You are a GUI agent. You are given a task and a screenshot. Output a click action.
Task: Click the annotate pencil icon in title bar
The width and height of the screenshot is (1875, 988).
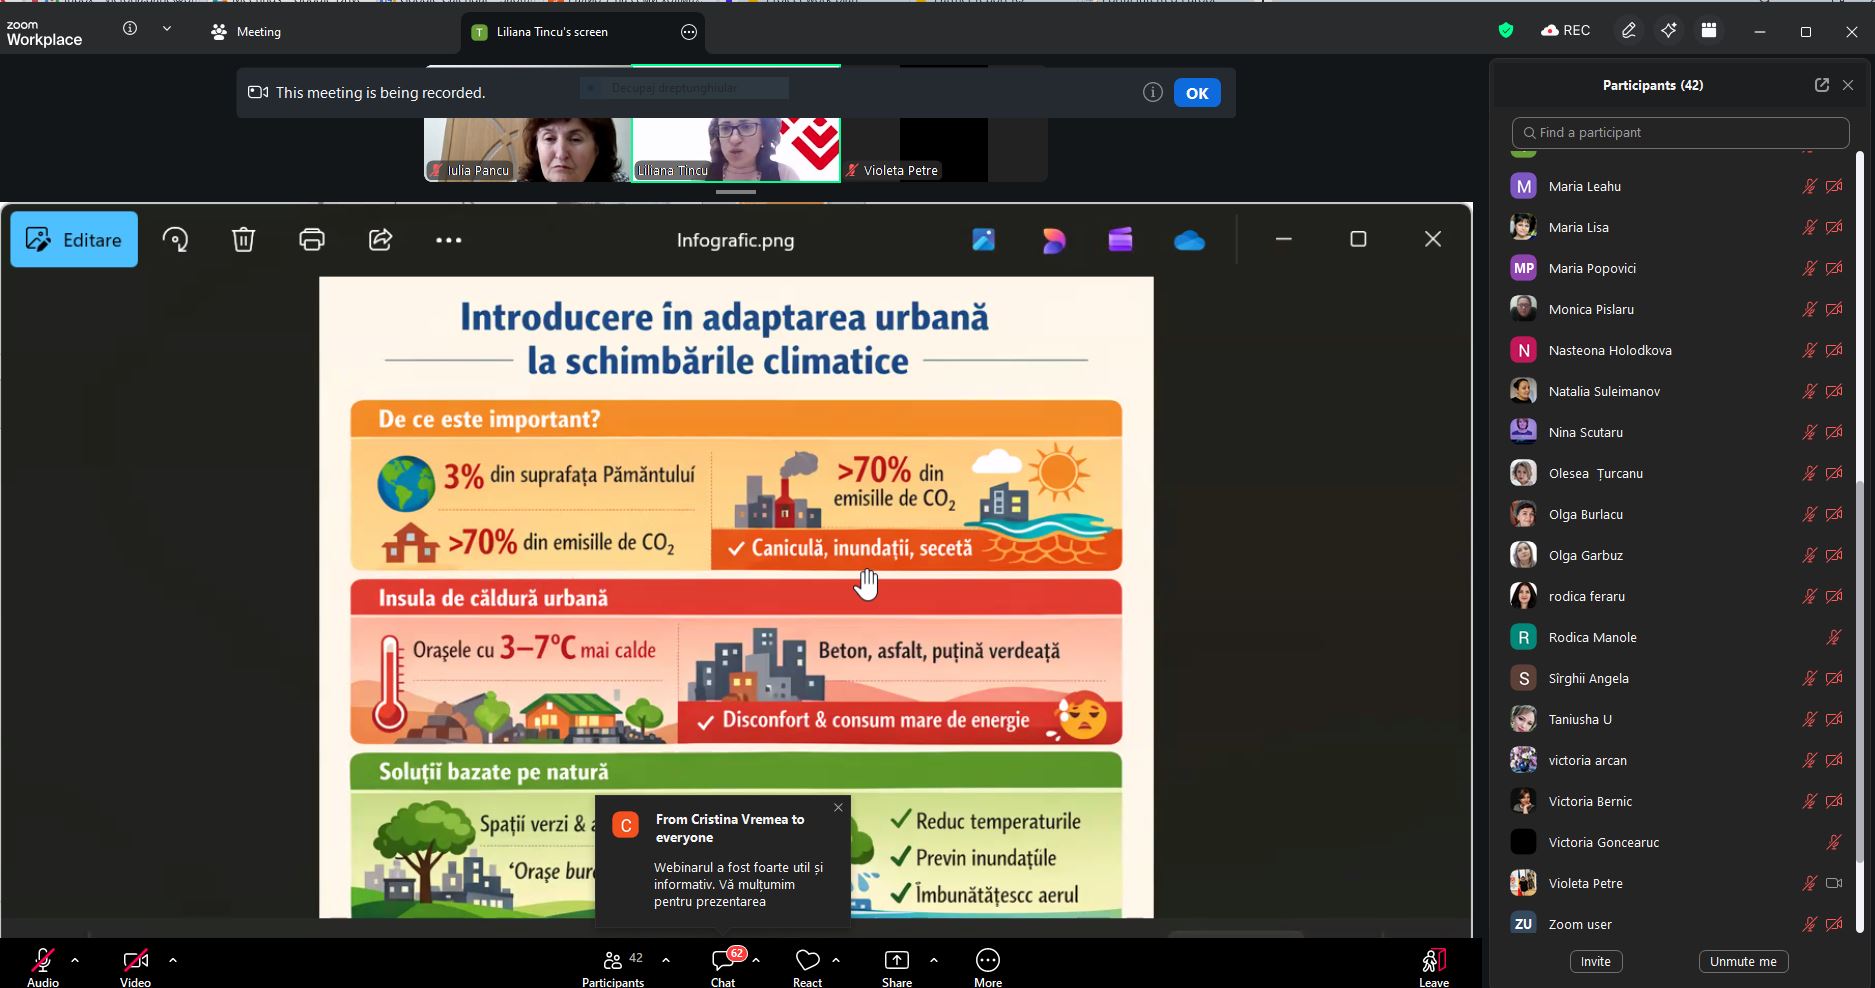1628,31
